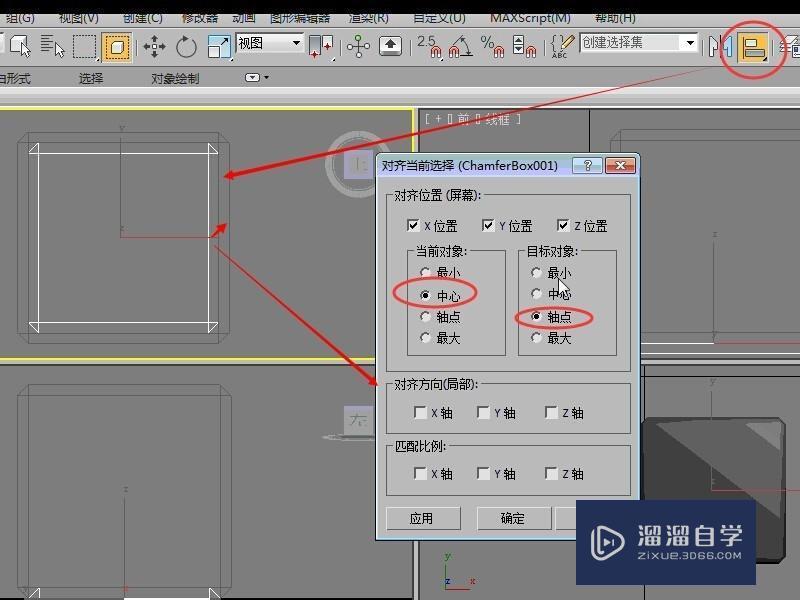Open the Customize menu
The height and width of the screenshot is (600, 800).
[x=439, y=18]
